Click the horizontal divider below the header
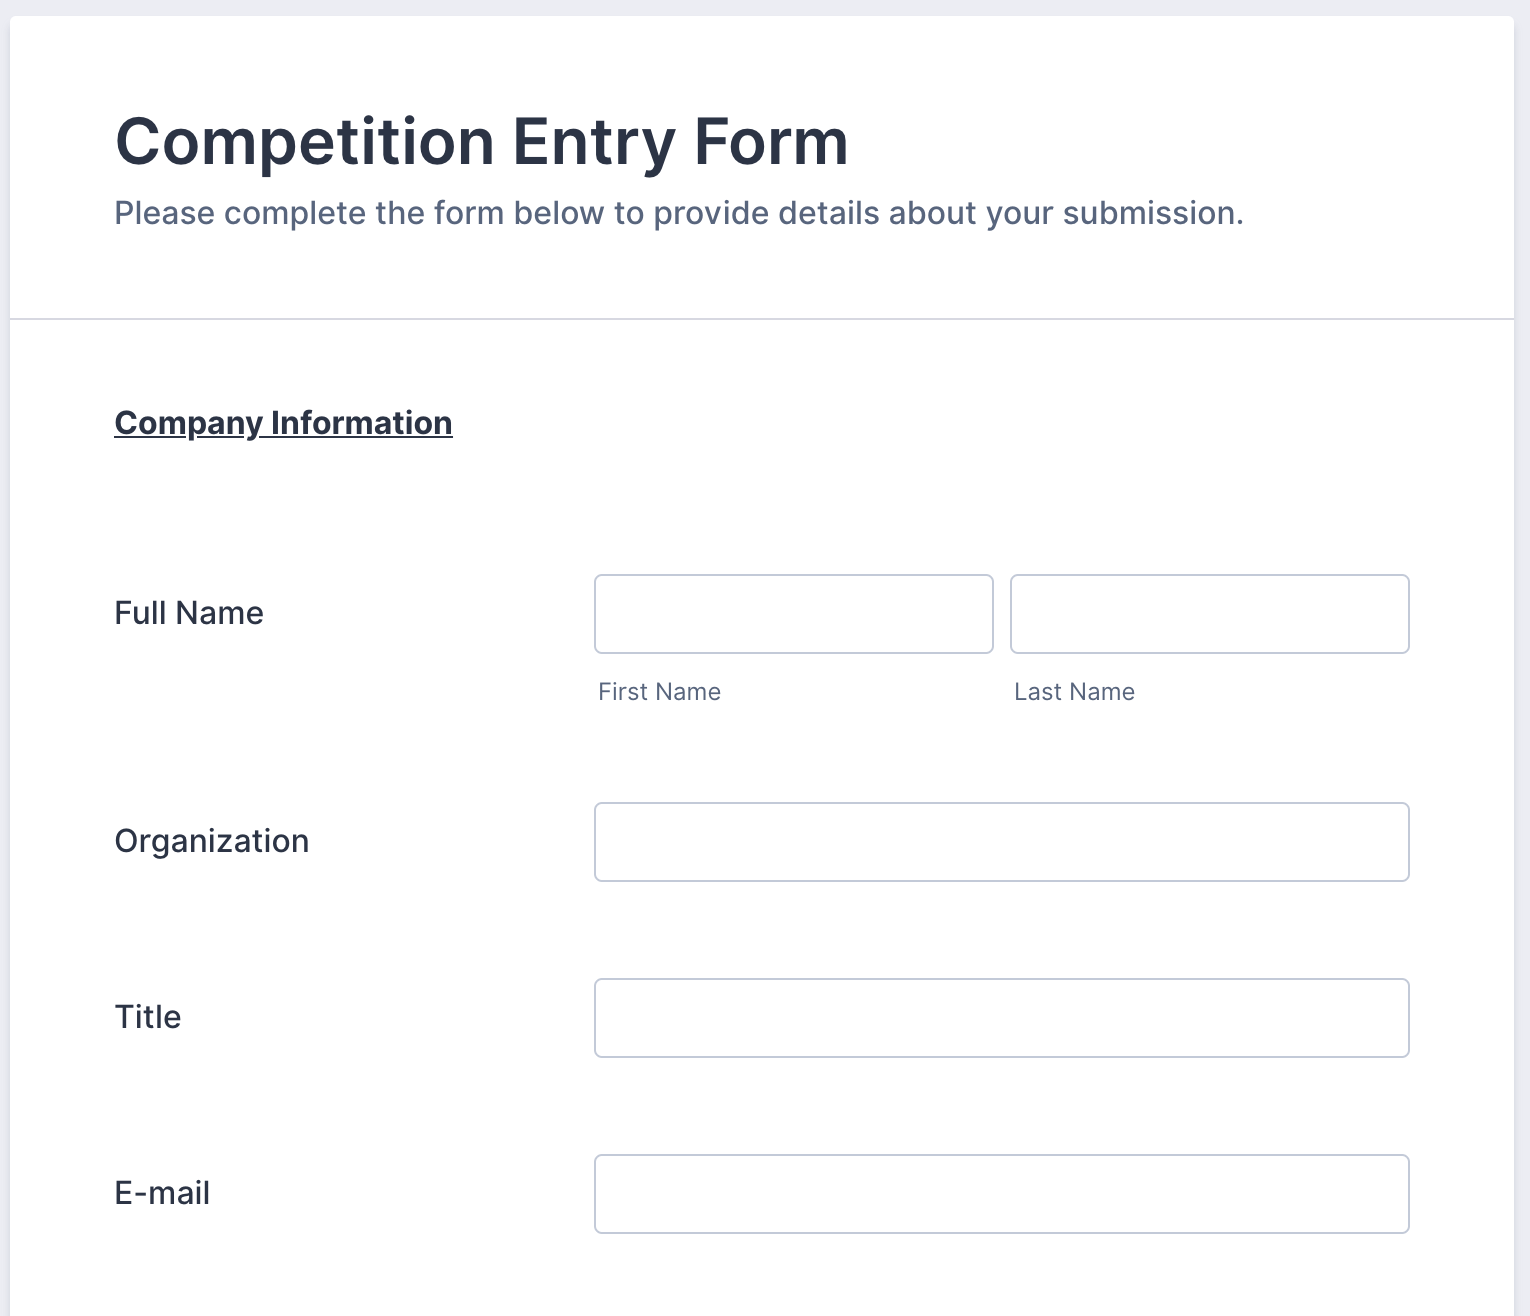Viewport: 1530px width, 1316px height. (762, 319)
